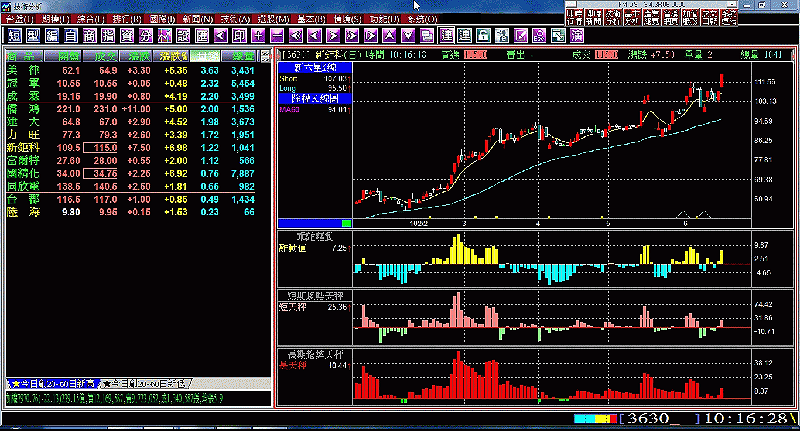Click the double-left arrow toolbar icon
The width and height of the screenshot is (800, 431).
[296, 36]
